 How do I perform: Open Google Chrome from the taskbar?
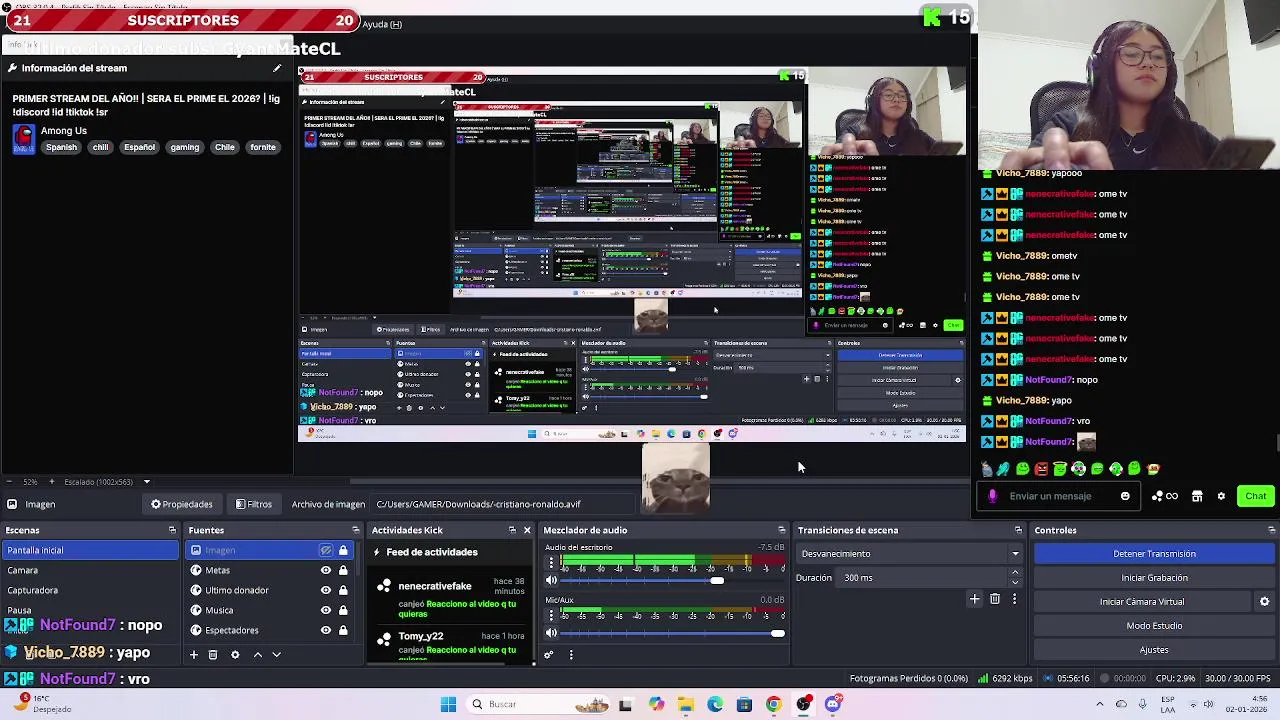774,704
